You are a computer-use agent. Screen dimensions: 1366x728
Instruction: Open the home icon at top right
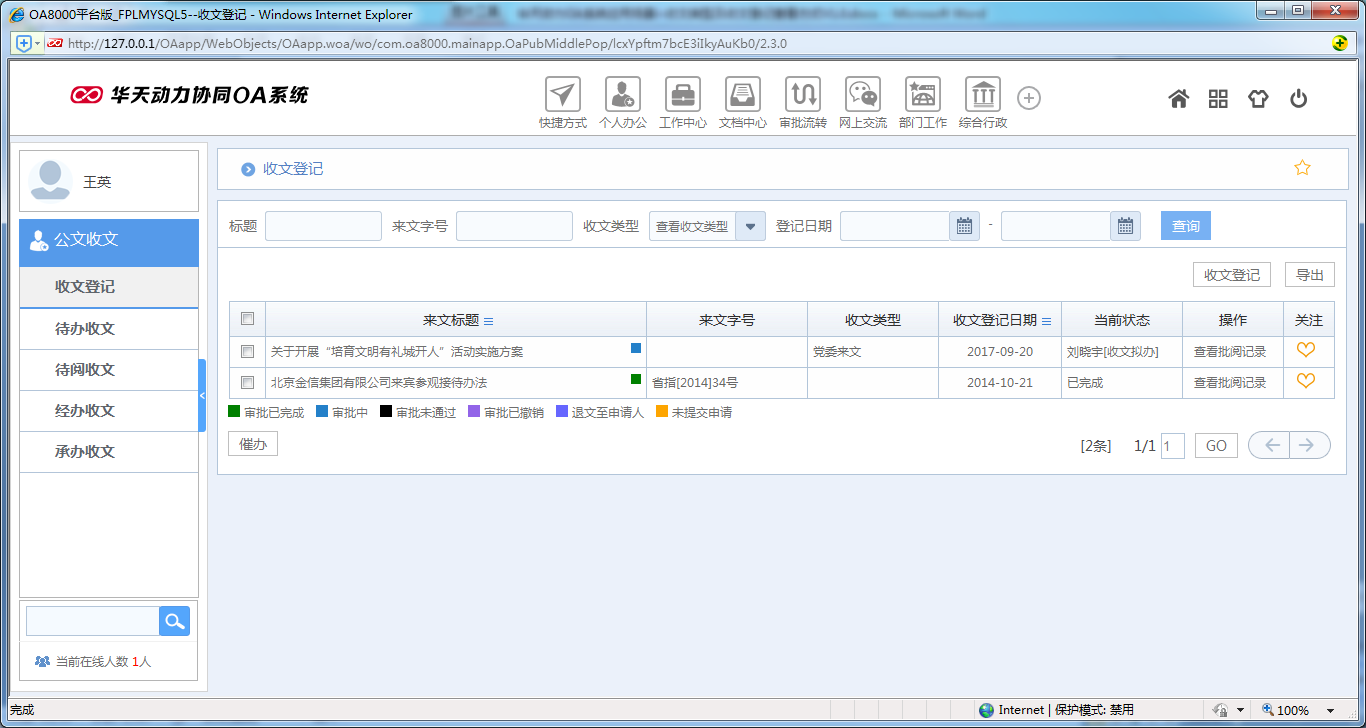click(1178, 98)
